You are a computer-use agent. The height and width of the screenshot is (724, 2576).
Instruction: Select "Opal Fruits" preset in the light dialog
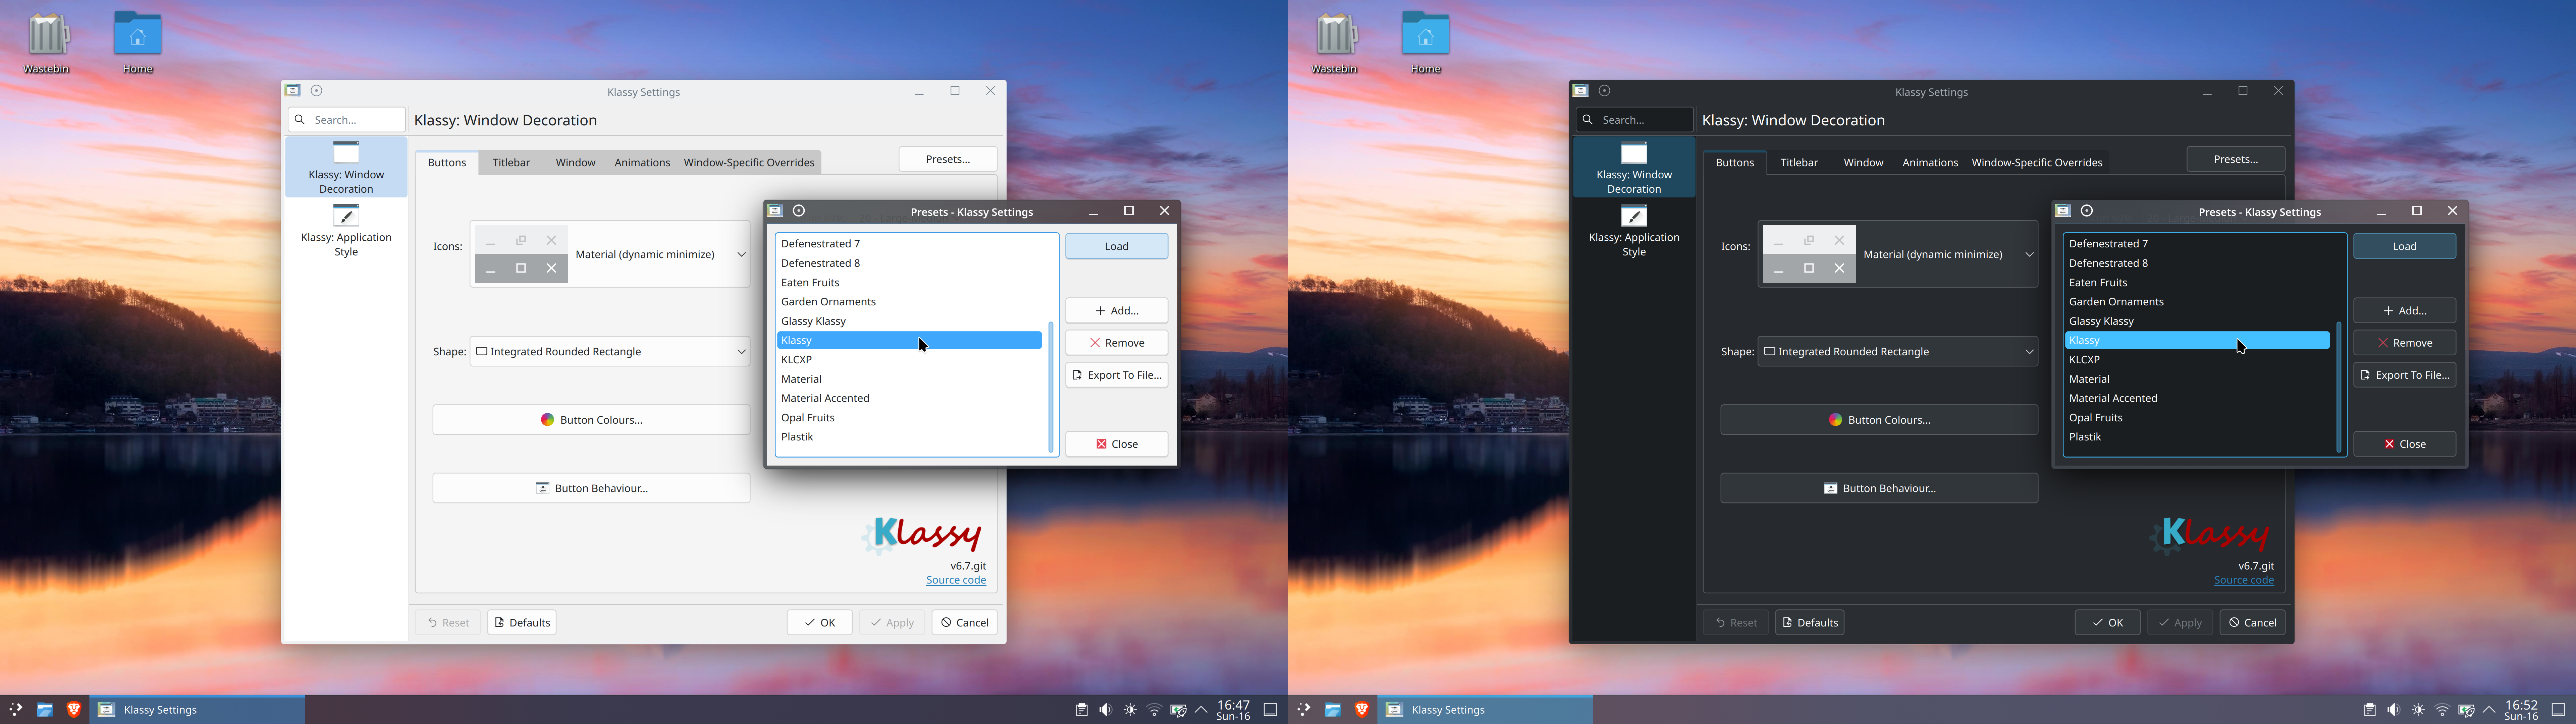coord(909,418)
